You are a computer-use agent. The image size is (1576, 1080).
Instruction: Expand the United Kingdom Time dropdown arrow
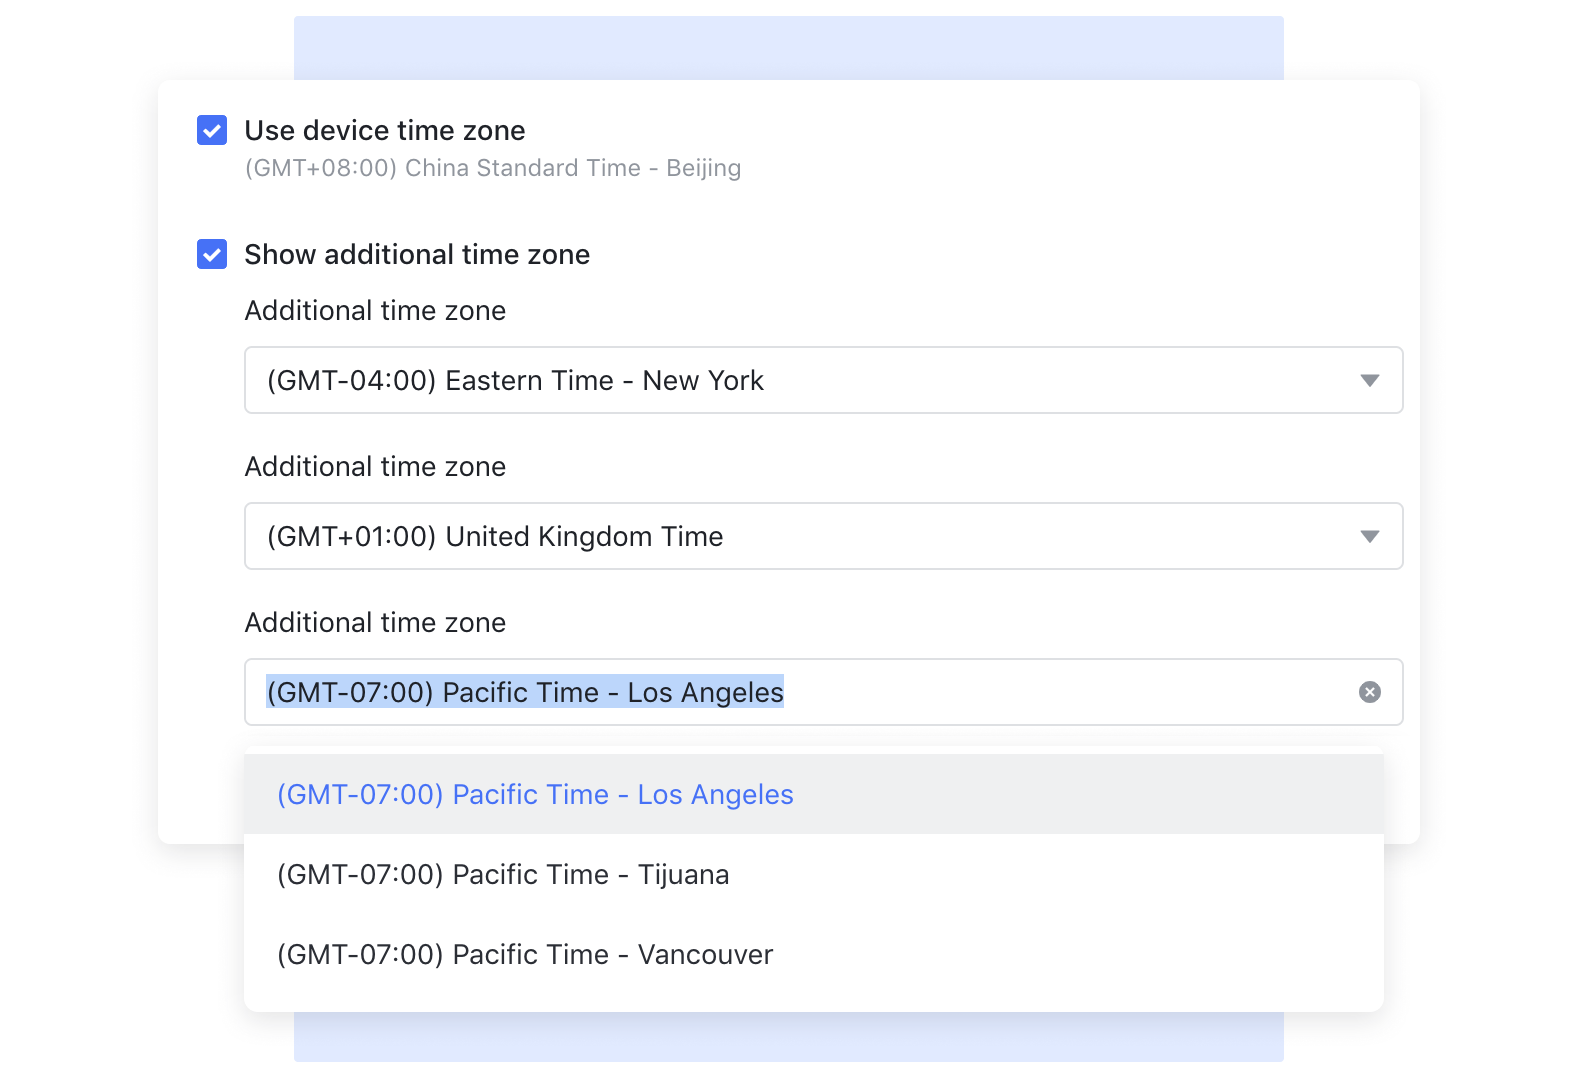(1369, 537)
